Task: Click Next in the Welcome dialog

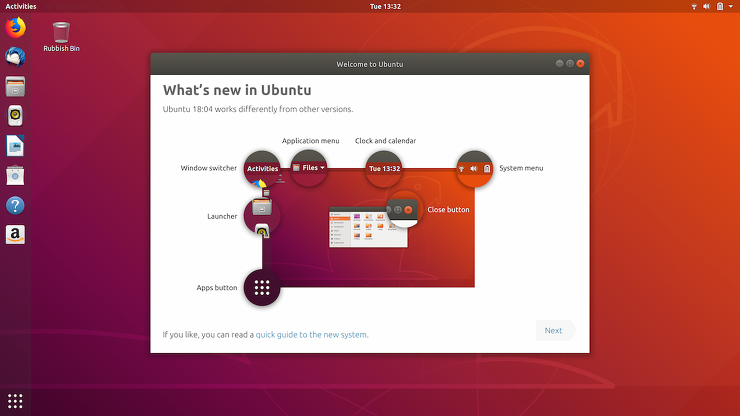Action: pos(555,331)
